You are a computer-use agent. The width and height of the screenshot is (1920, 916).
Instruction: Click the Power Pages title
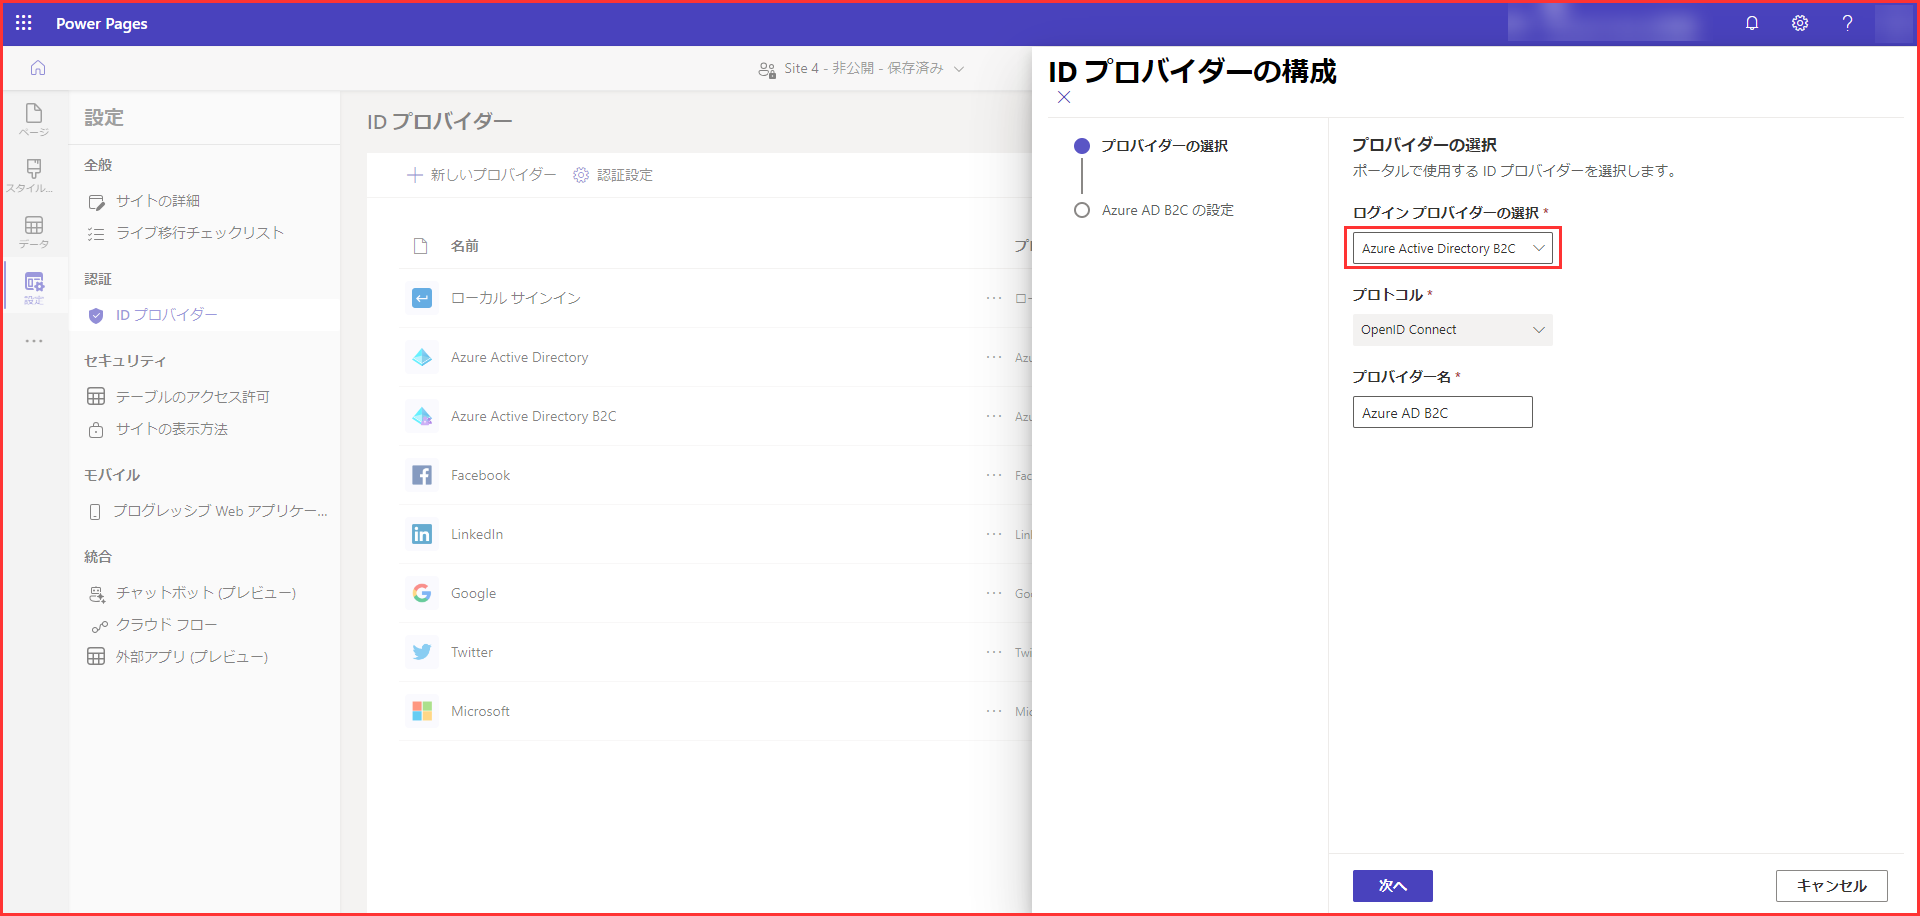(x=101, y=23)
